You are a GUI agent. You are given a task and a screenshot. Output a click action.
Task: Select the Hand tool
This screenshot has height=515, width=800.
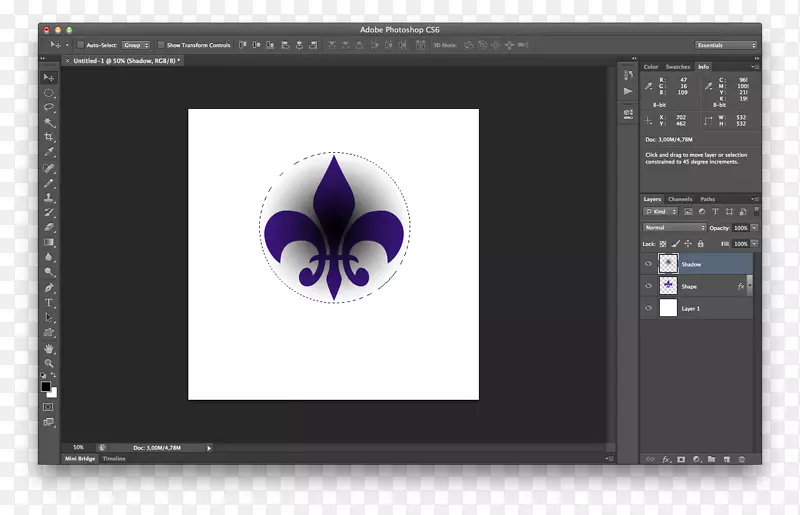(x=48, y=348)
